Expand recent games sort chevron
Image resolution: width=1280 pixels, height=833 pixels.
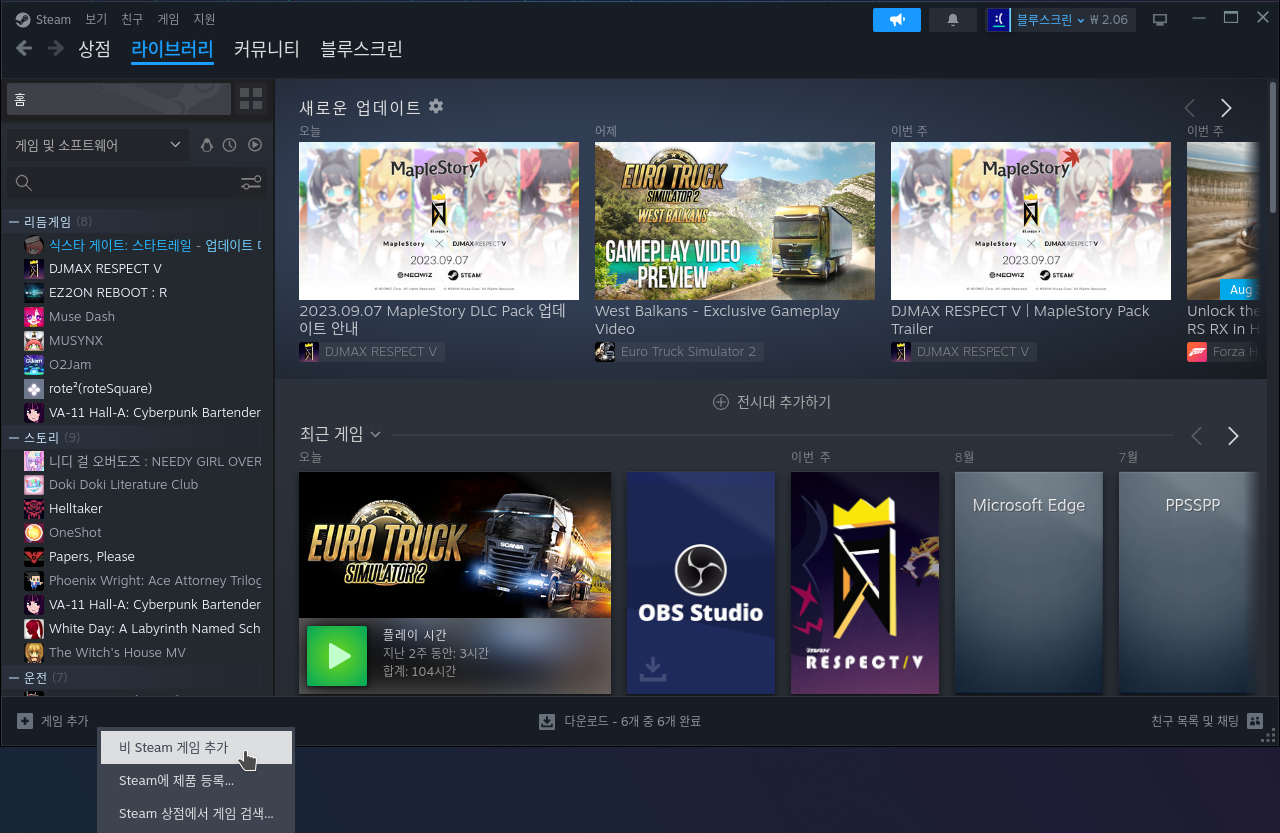(376, 435)
